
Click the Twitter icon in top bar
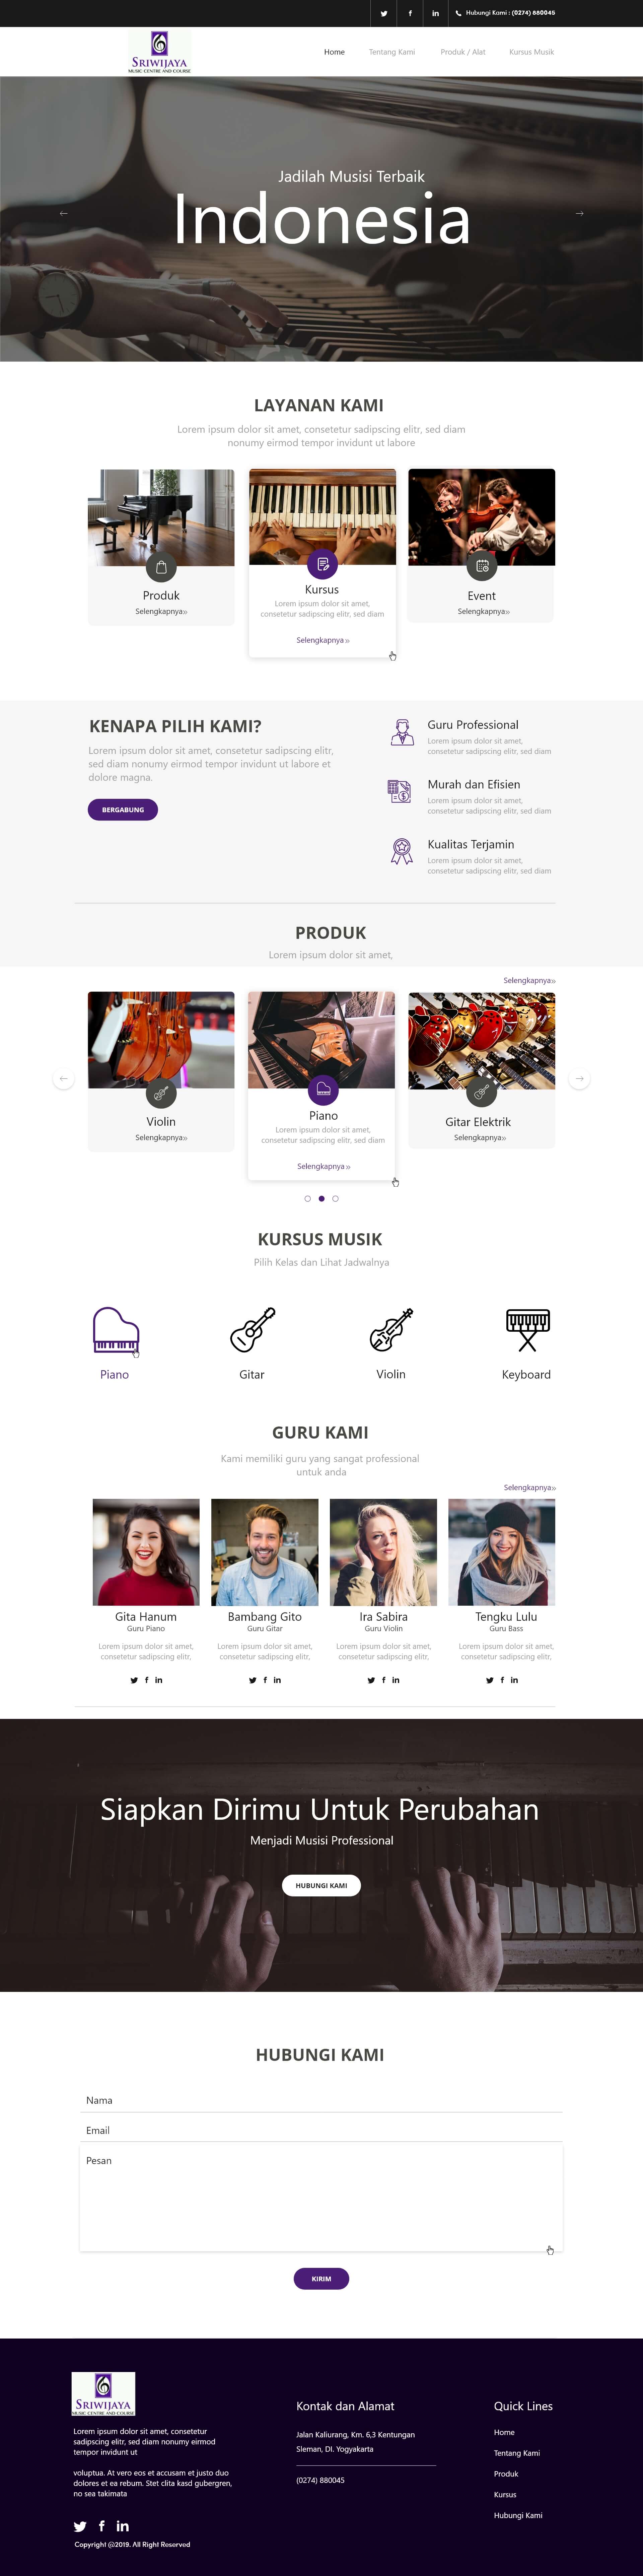(x=384, y=13)
